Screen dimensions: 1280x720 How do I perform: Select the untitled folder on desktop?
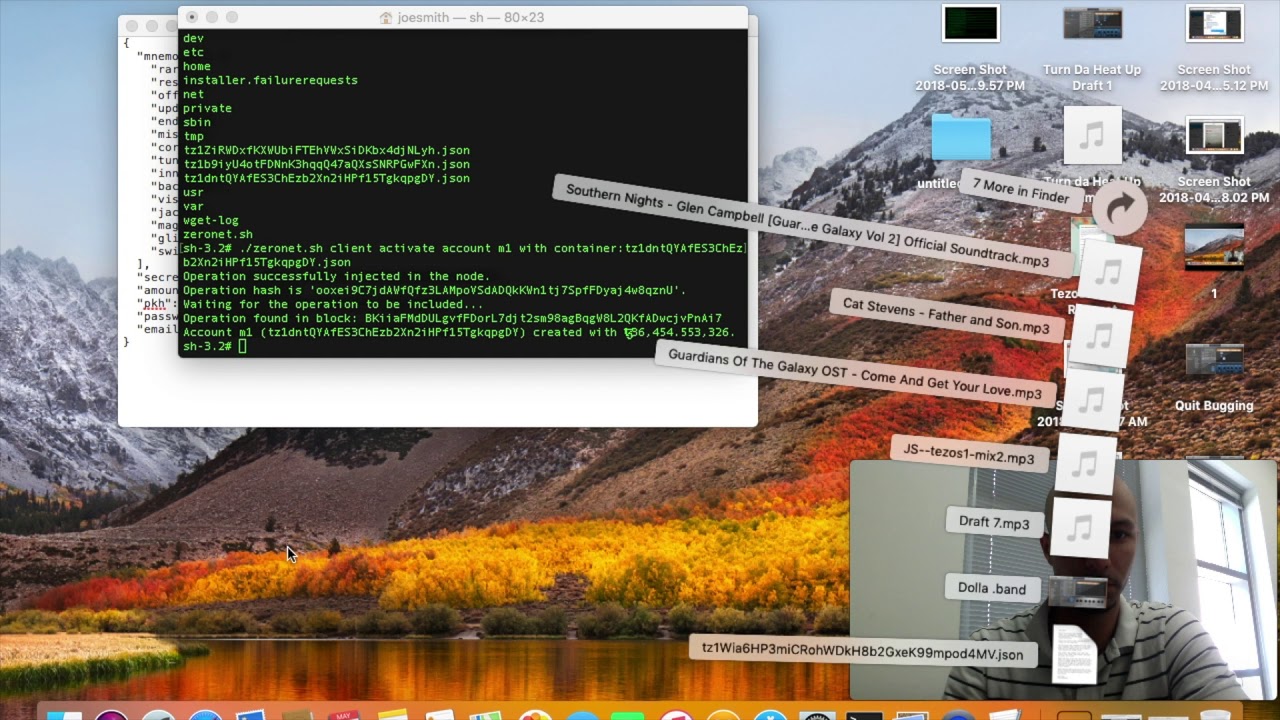[961, 138]
